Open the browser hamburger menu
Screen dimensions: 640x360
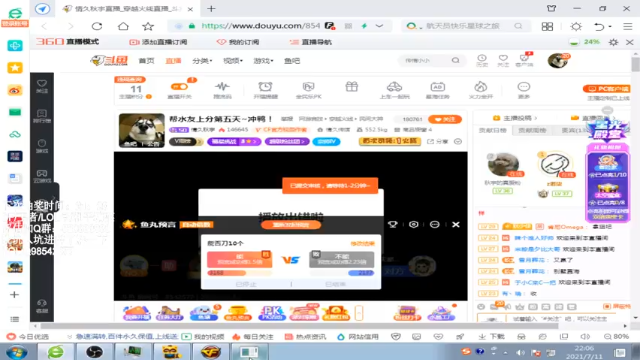coord(628,27)
